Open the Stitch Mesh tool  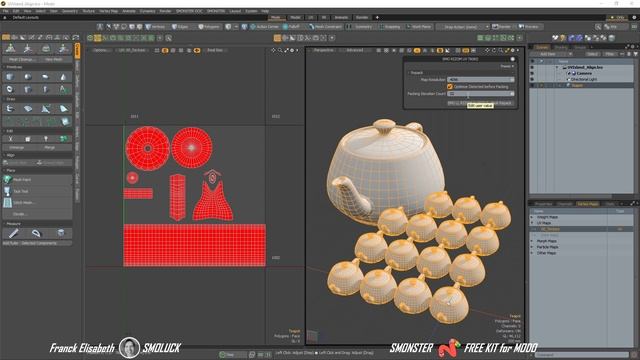click(38, 202)
